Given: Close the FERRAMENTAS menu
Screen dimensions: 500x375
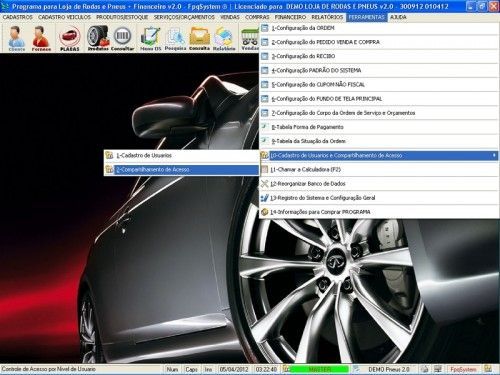Looking at the screenshot, I should [x=367, y=17].
